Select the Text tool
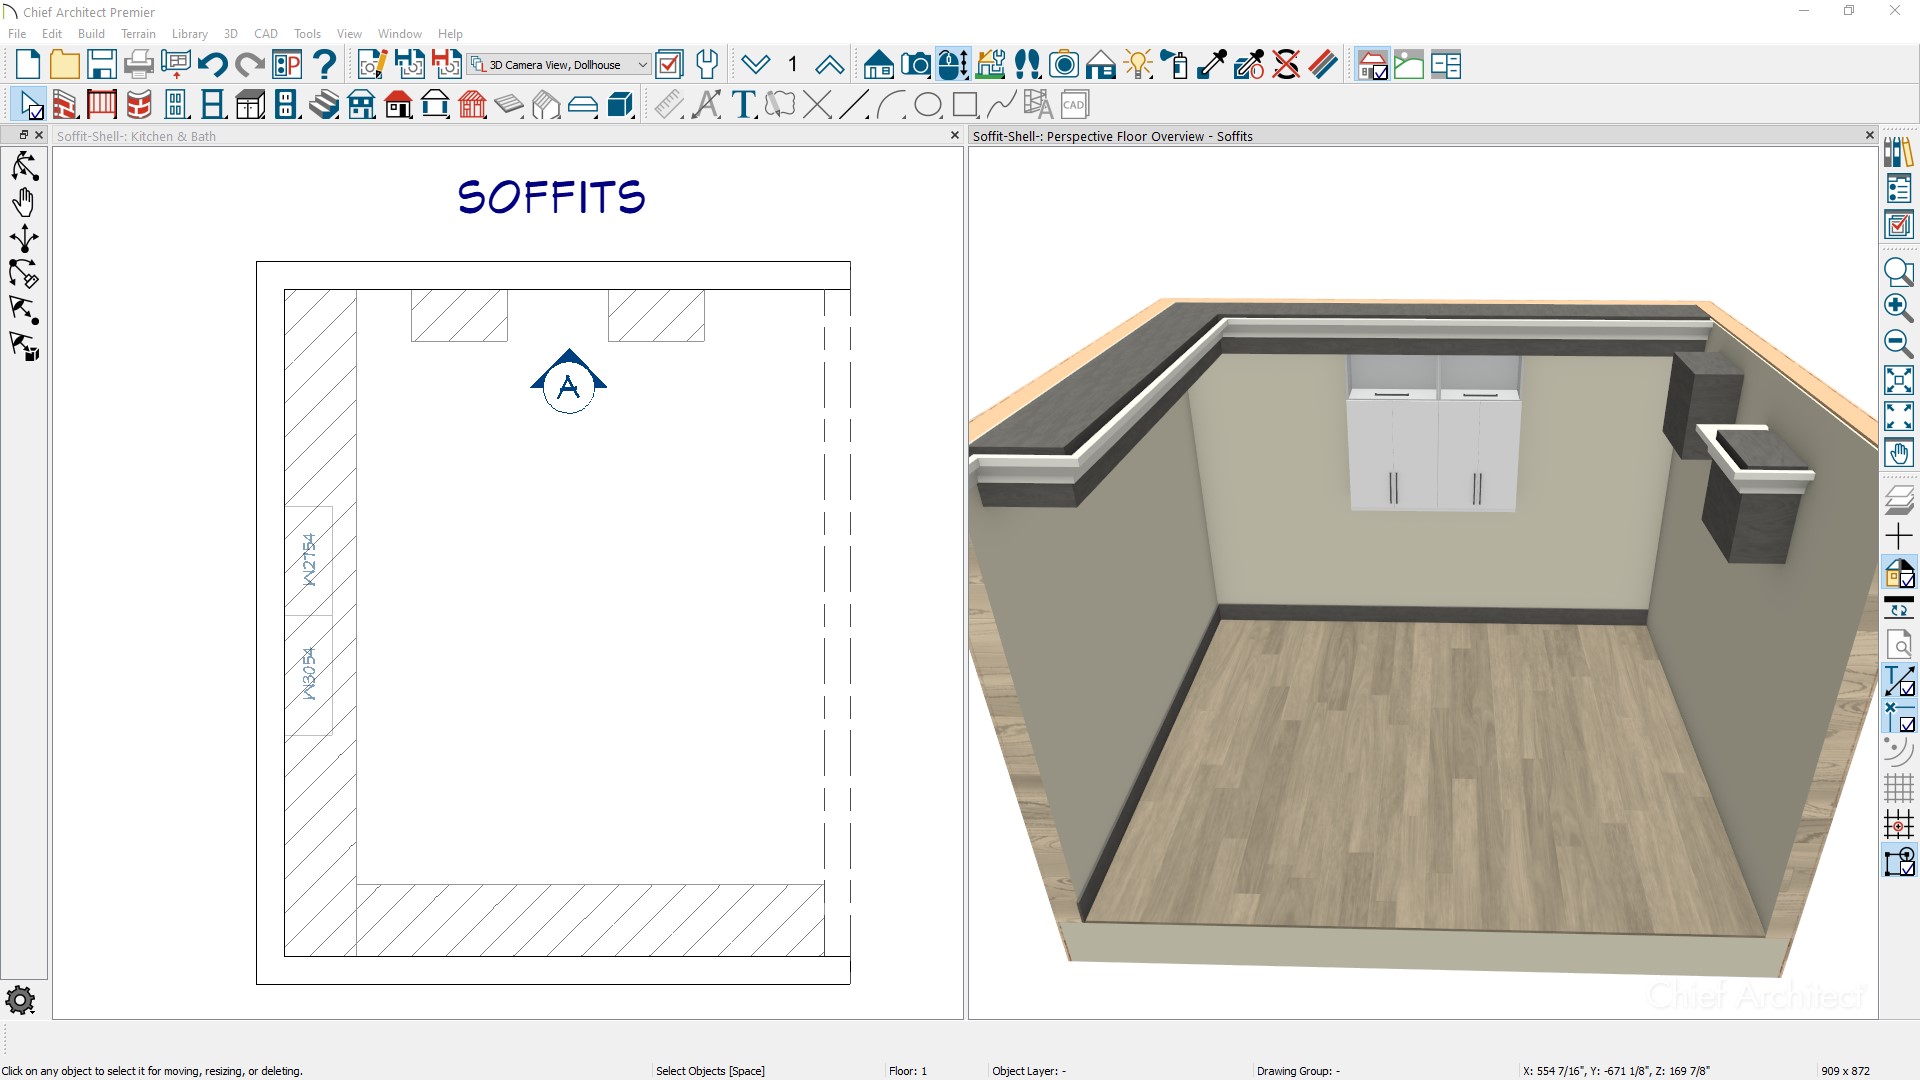The height and width of the screenshot is (1080, 1920). pos(743,104)
